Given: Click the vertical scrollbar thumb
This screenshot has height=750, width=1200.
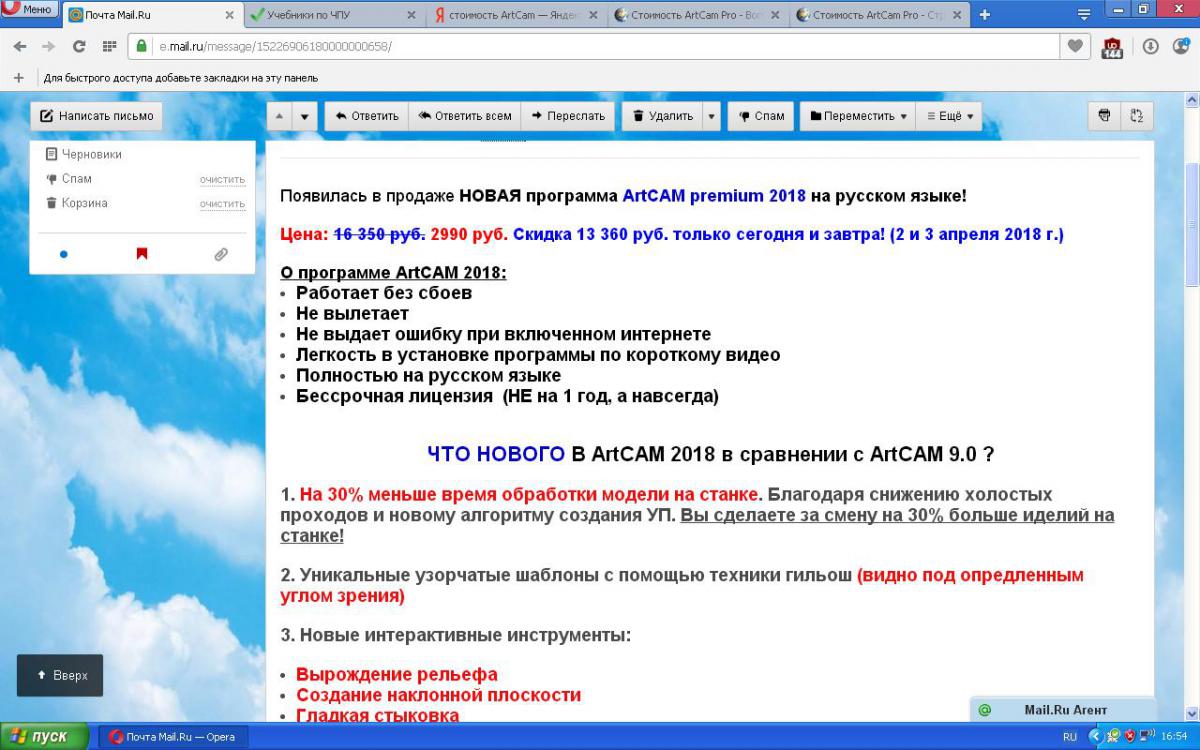Looking at the screenshot, I should click(x=1191, y=225).
